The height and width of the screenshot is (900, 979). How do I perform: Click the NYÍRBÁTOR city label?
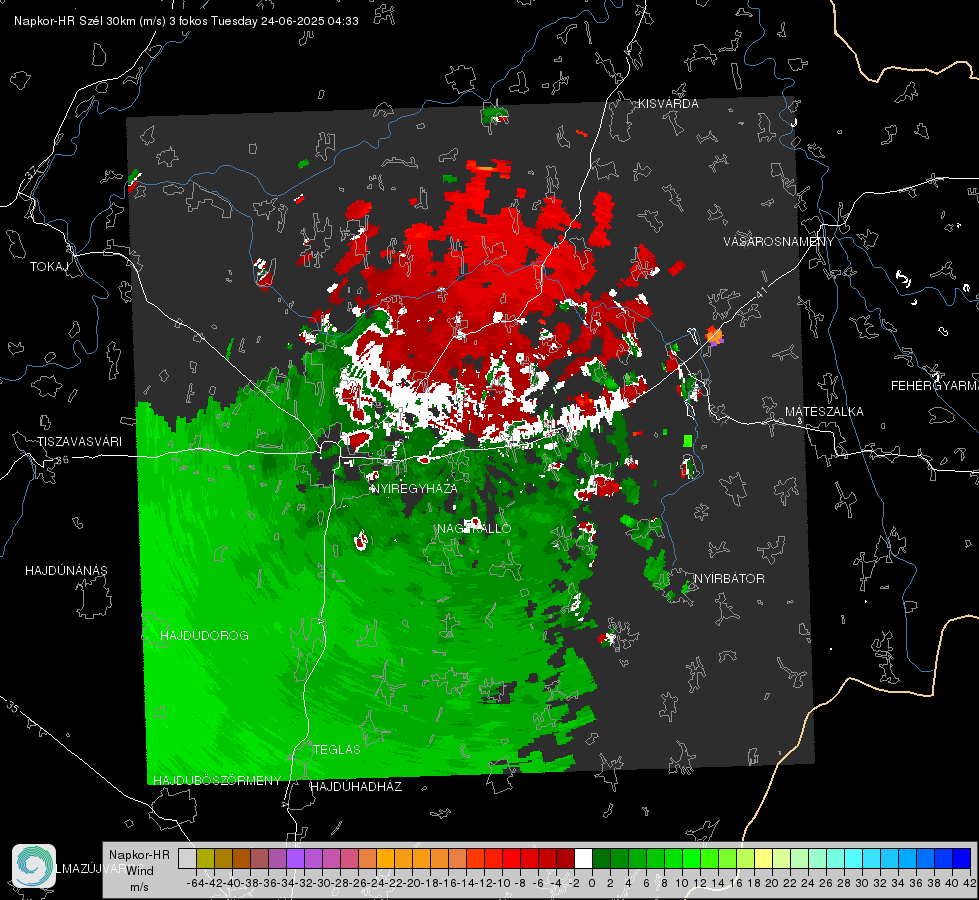[x=729, y=578]
